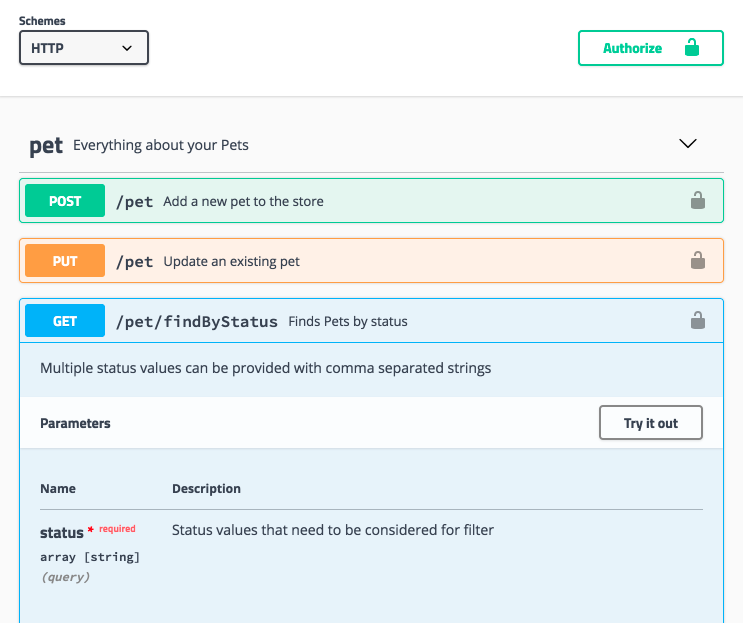Collapse the GET /pet/findByStatus operation
743x623 pixels.
pos(372,321)
